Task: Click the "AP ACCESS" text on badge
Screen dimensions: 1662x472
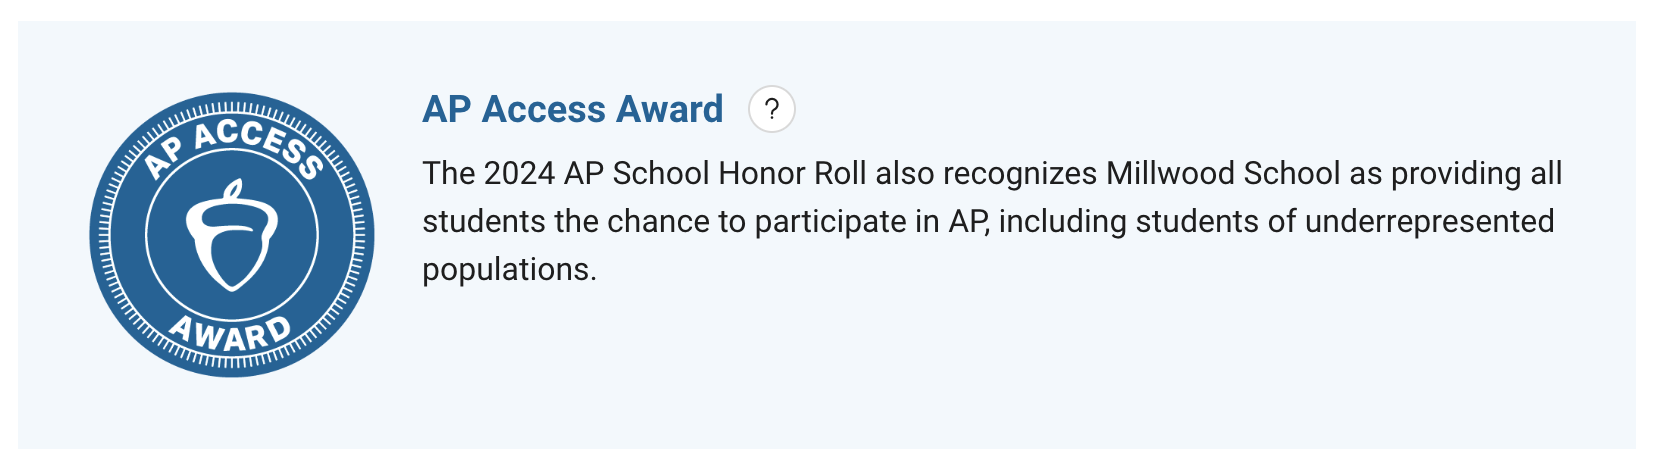Action: coord(232,147)
